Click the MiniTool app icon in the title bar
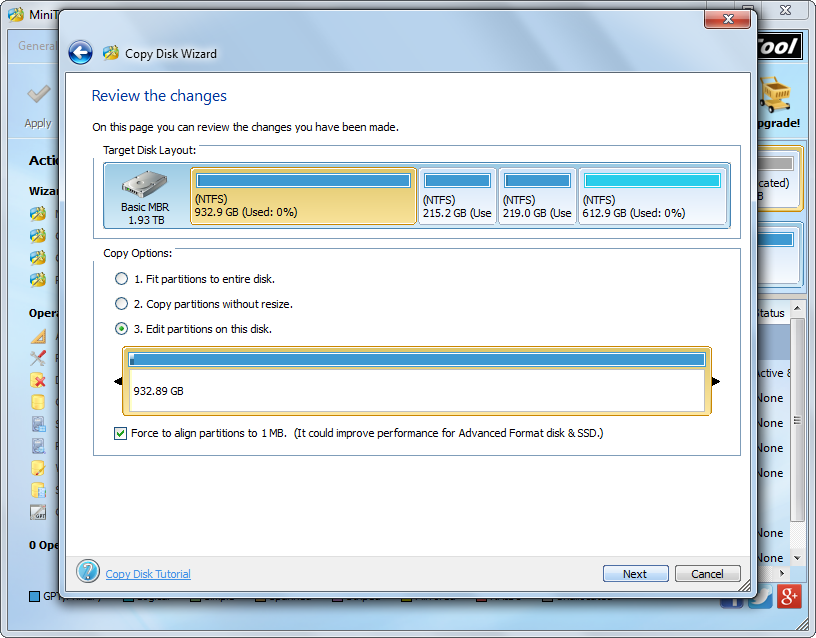The image size is (816, 638). [16, 14]
